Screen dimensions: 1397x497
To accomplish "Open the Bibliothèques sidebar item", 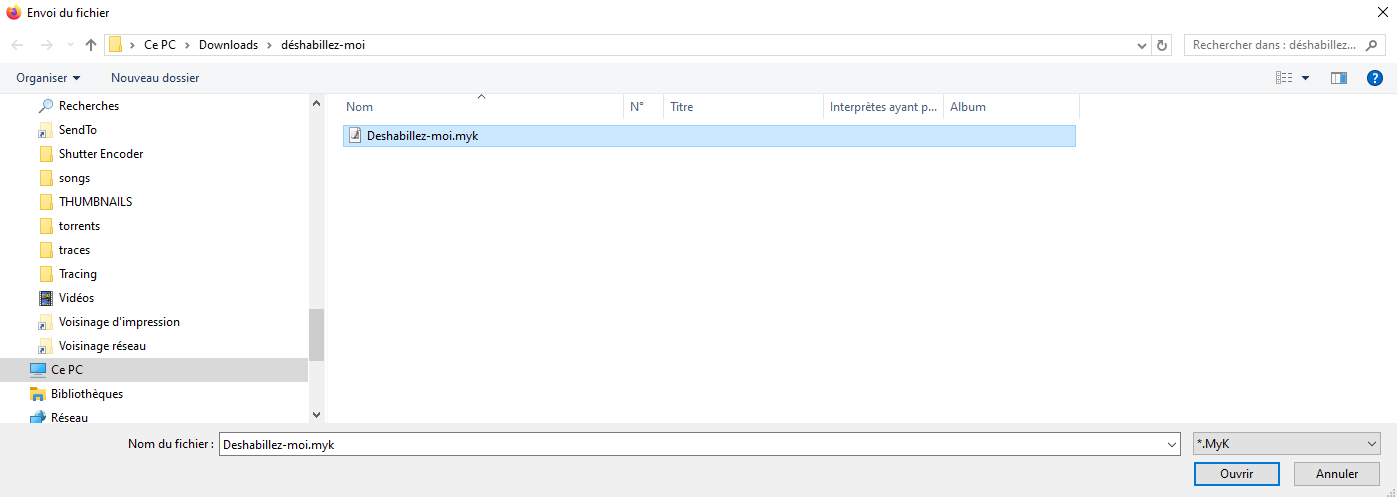I will click(x=86, y=394).
